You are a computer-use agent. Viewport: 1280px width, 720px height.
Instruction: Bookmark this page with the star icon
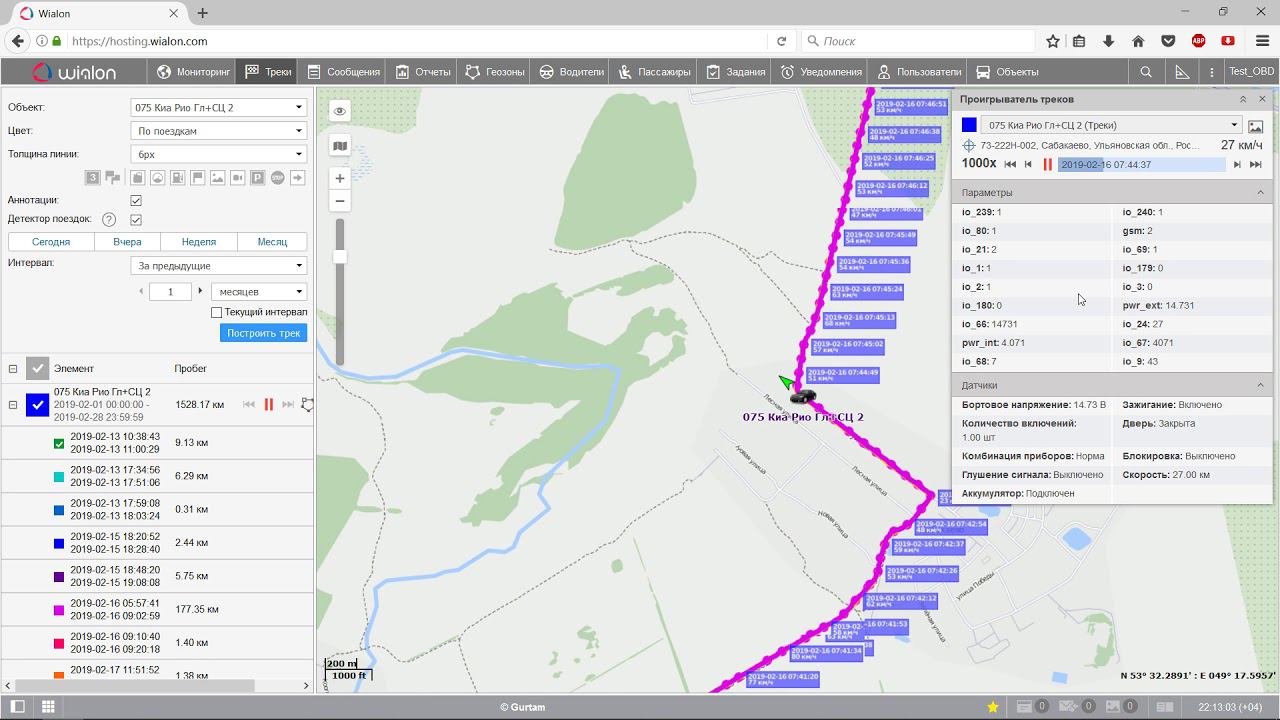[x=1053, y=41]
